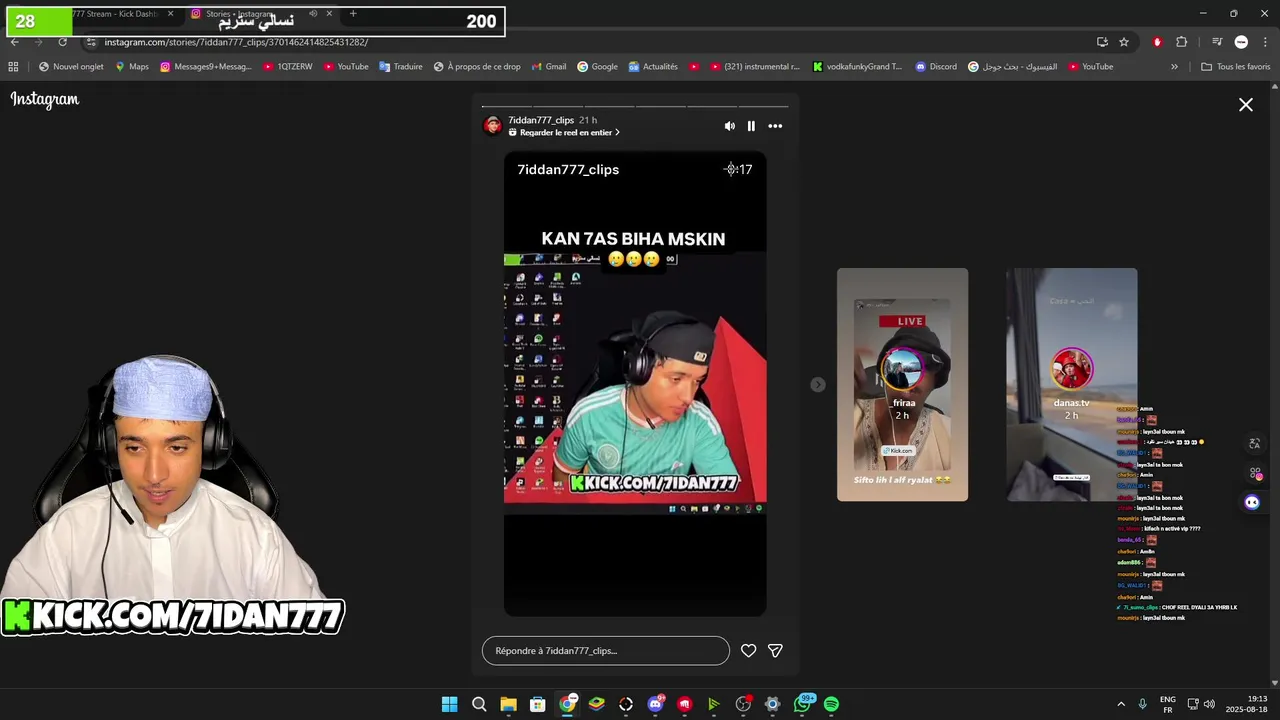Open a new browser tab
This screenshot has width=1280, height=720.
coord(353,14)
